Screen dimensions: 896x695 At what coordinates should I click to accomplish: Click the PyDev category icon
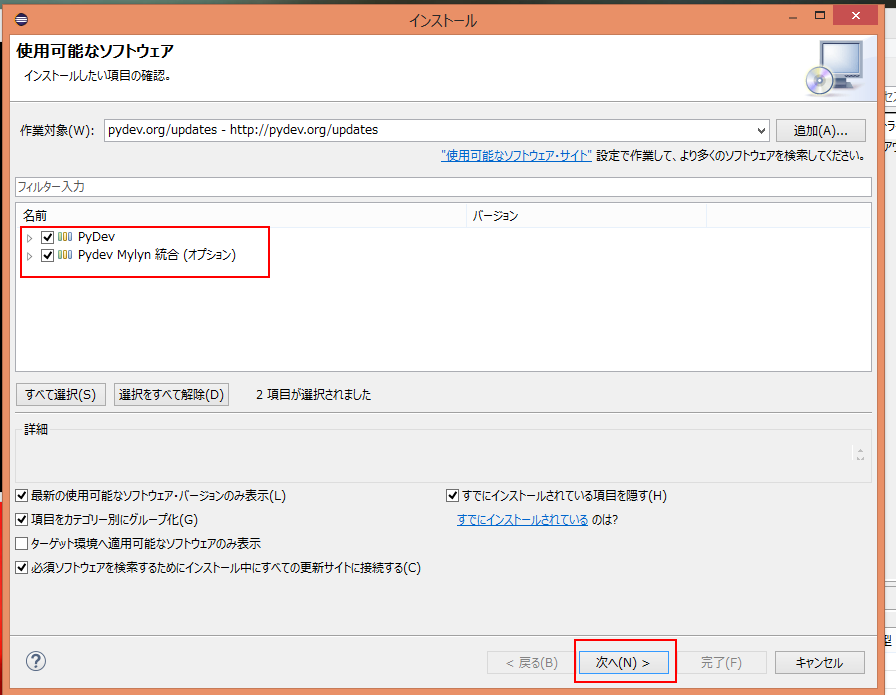click(65, 237)
